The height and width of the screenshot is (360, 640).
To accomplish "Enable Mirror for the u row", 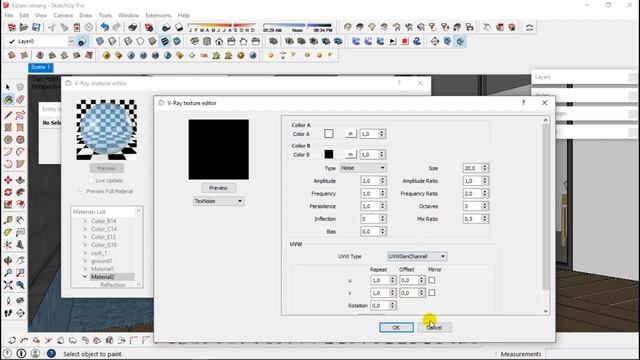I will pyautogui.click(x=432, y=280).
